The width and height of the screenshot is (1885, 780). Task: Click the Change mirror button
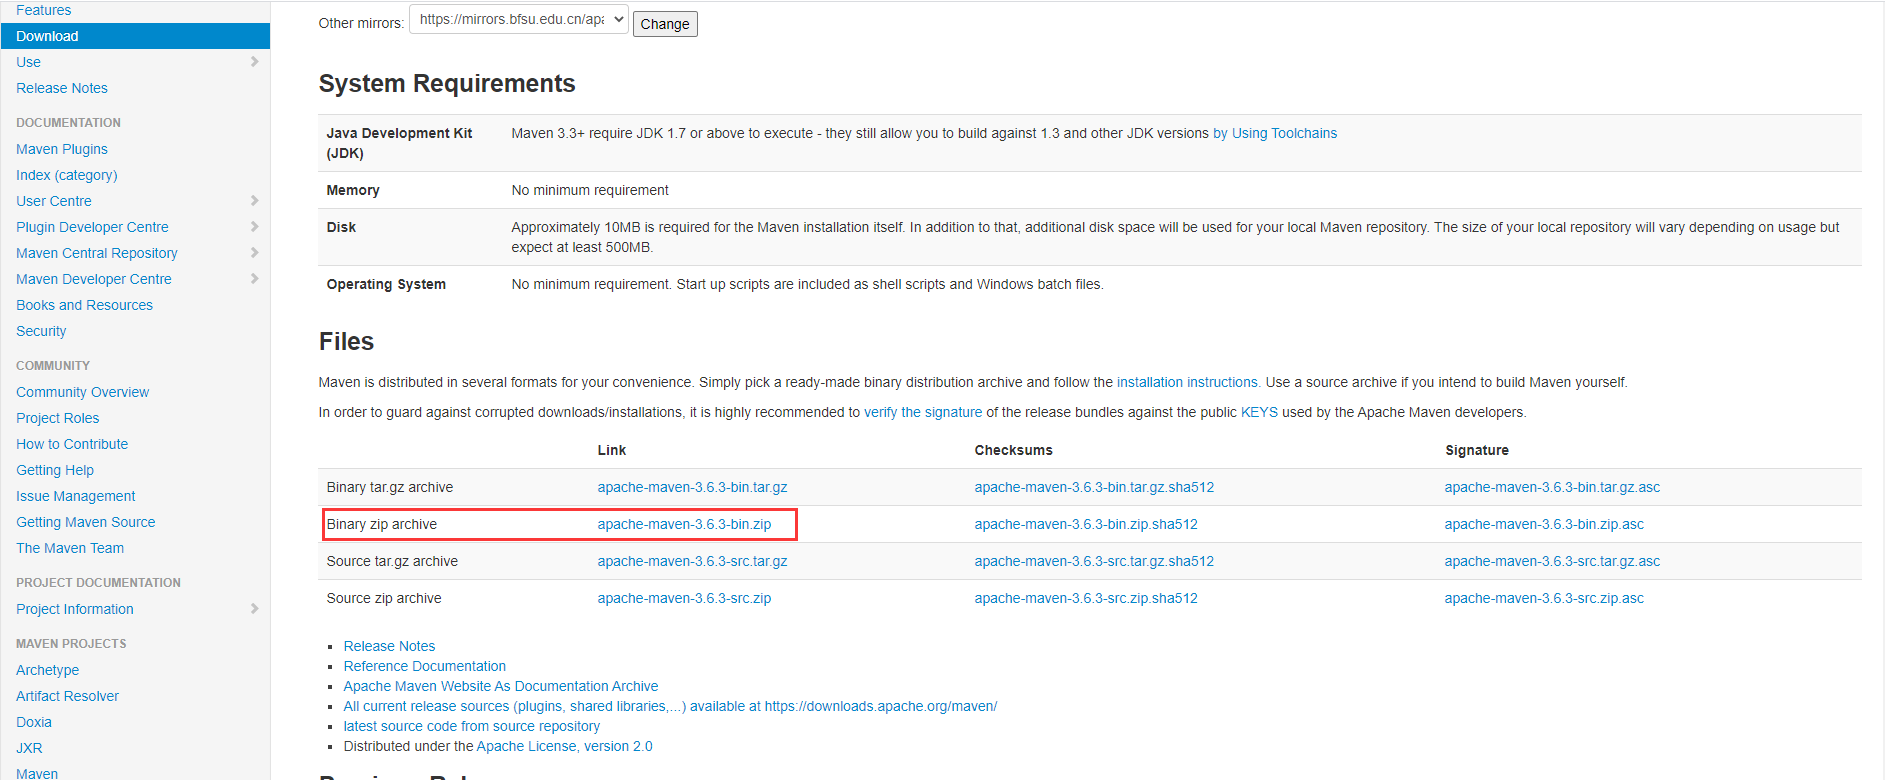click(x=665, y=24)
